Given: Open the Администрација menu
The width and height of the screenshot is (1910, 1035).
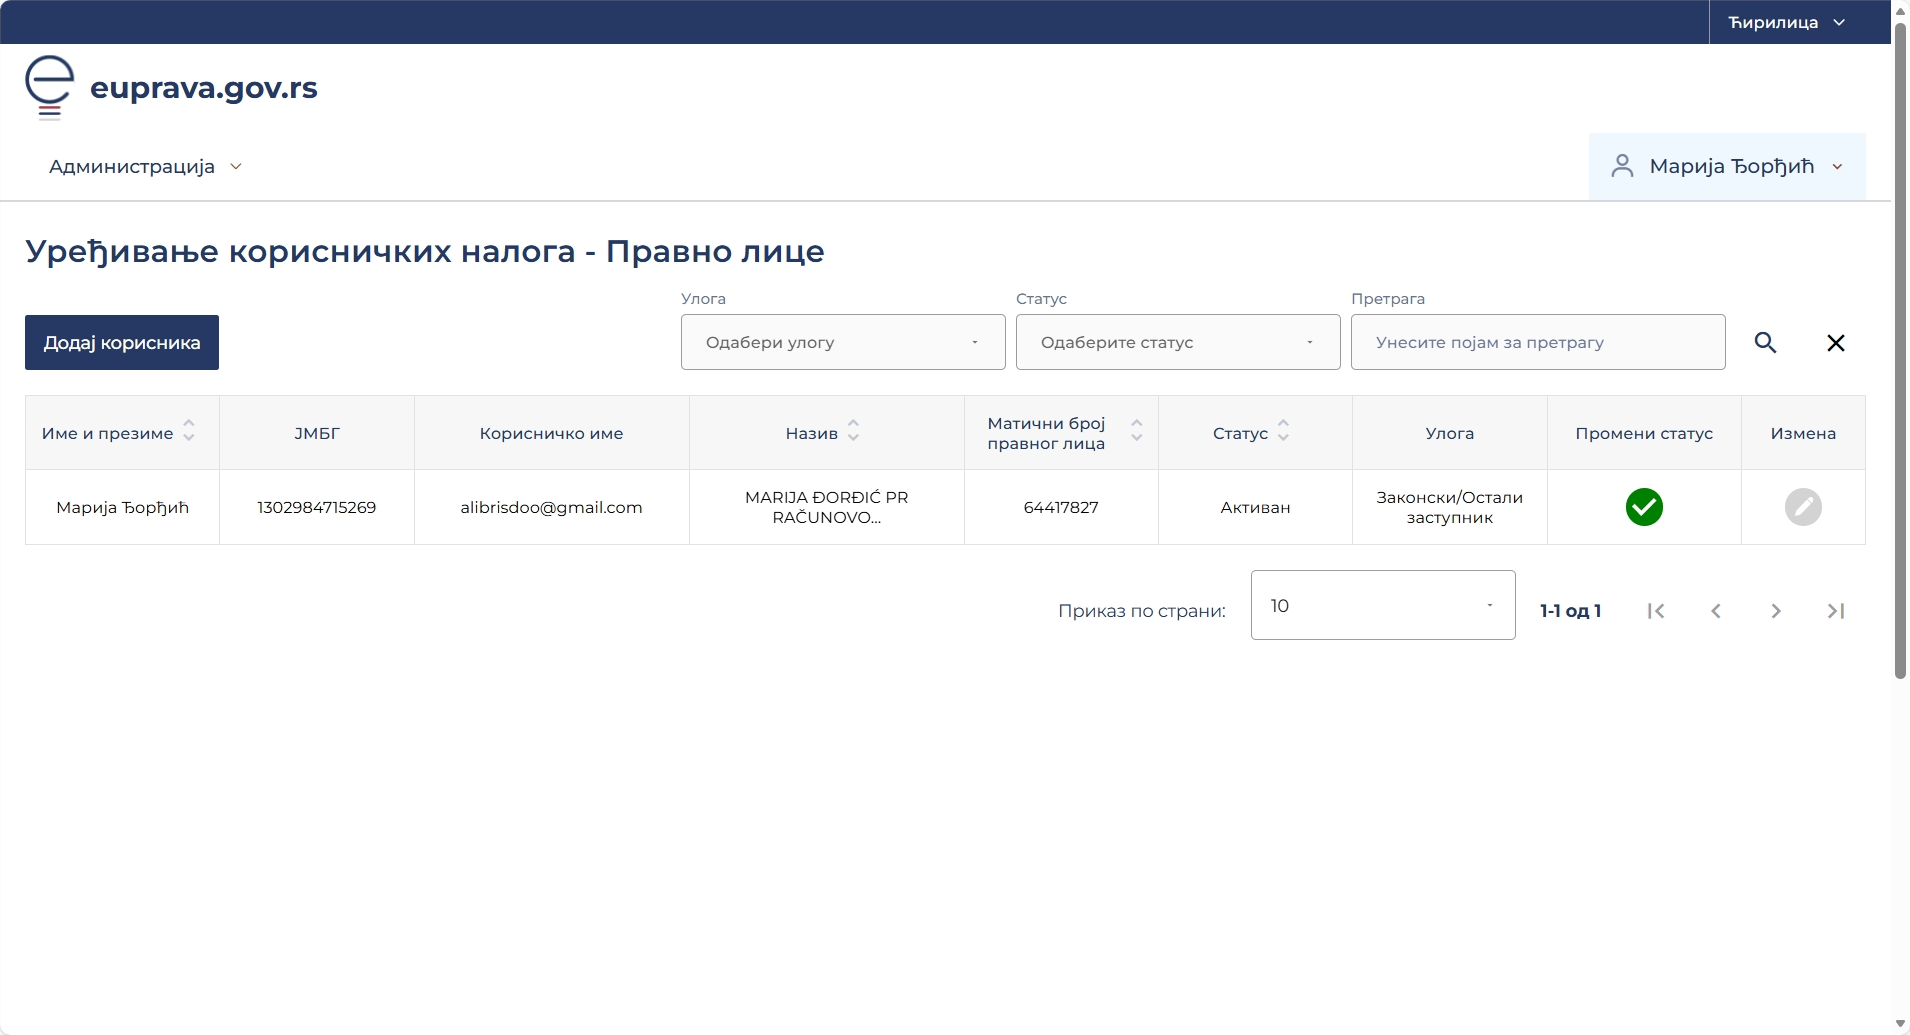Looking at the screenshot, I should [145, 167].
